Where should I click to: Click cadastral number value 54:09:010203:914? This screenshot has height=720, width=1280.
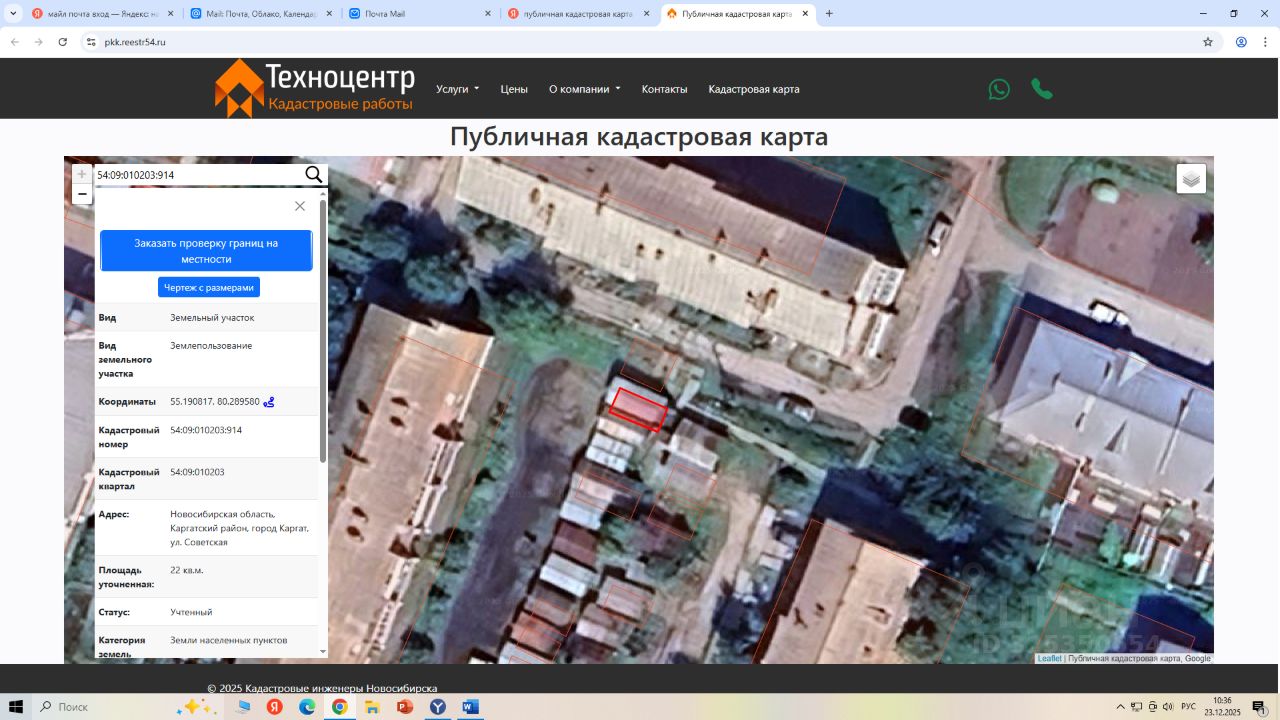206,430
